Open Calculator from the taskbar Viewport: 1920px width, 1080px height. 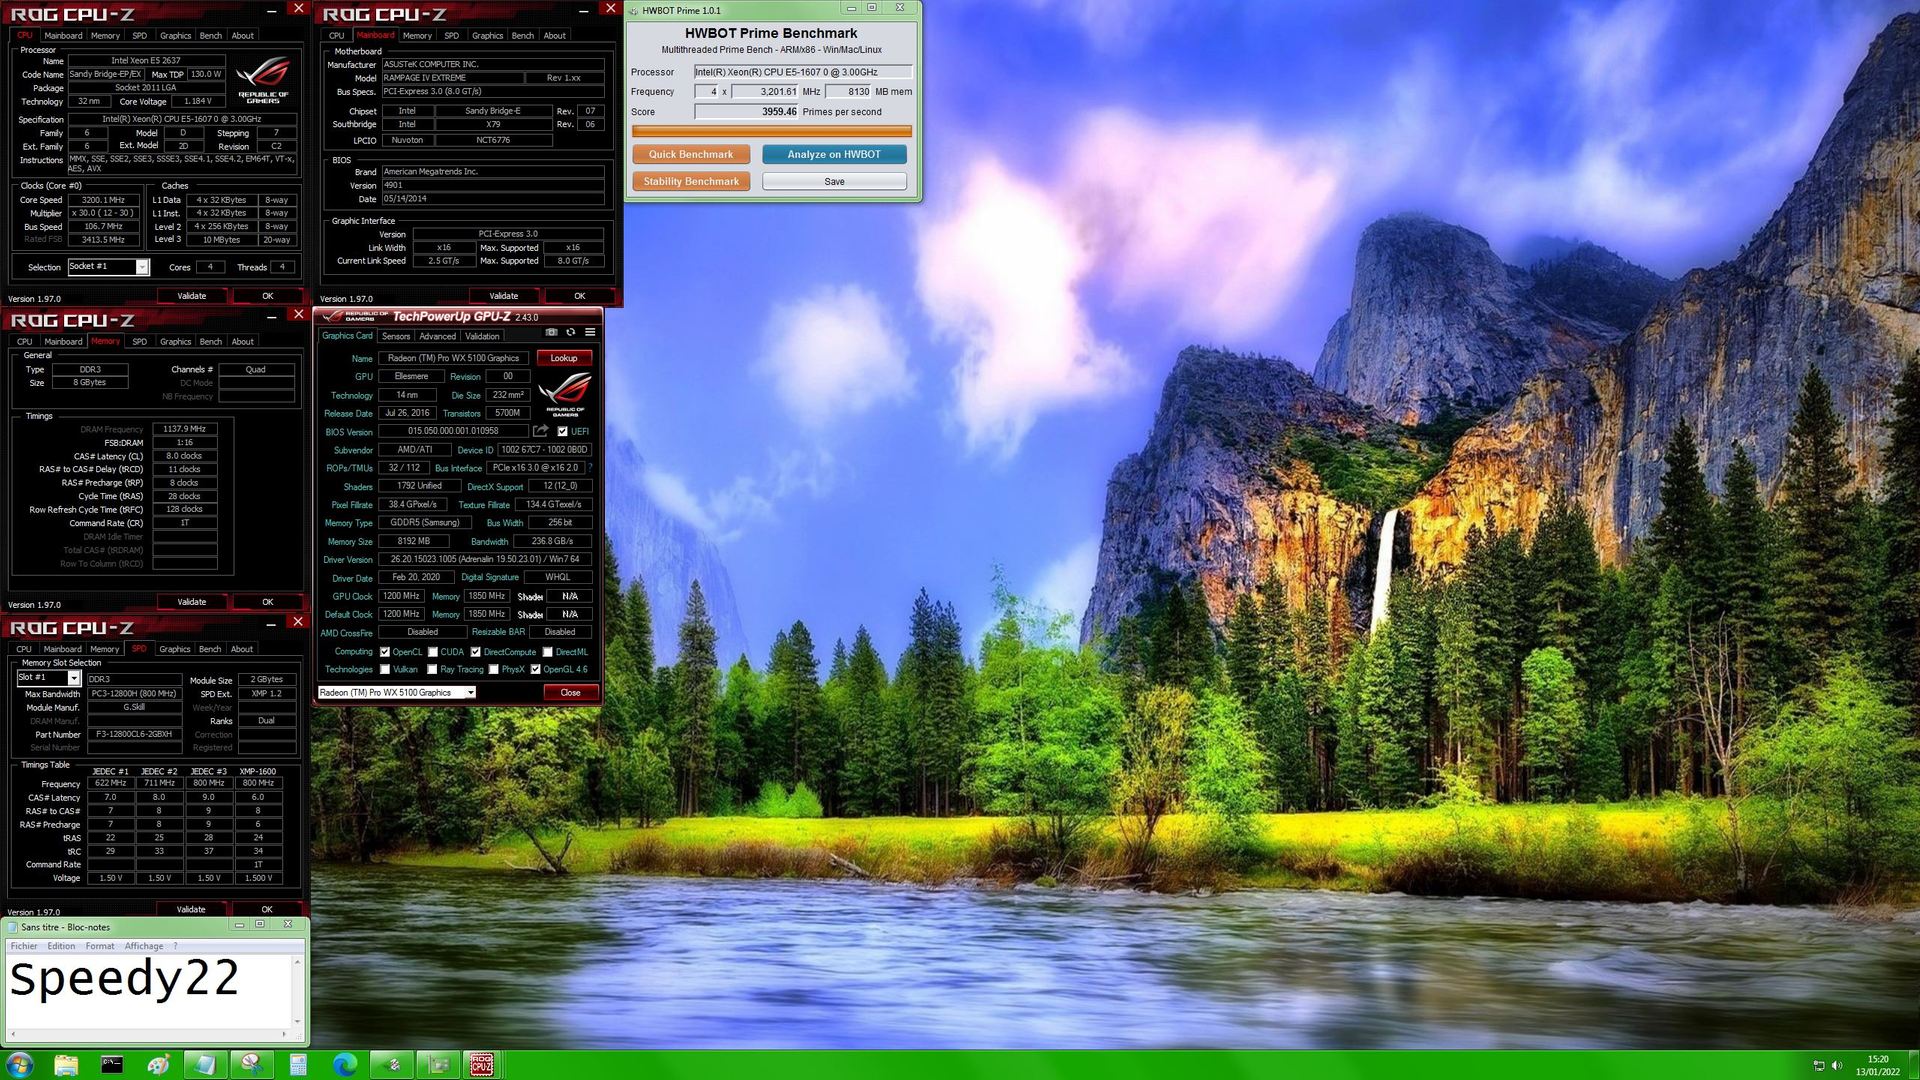click(x=298, y=1065)
